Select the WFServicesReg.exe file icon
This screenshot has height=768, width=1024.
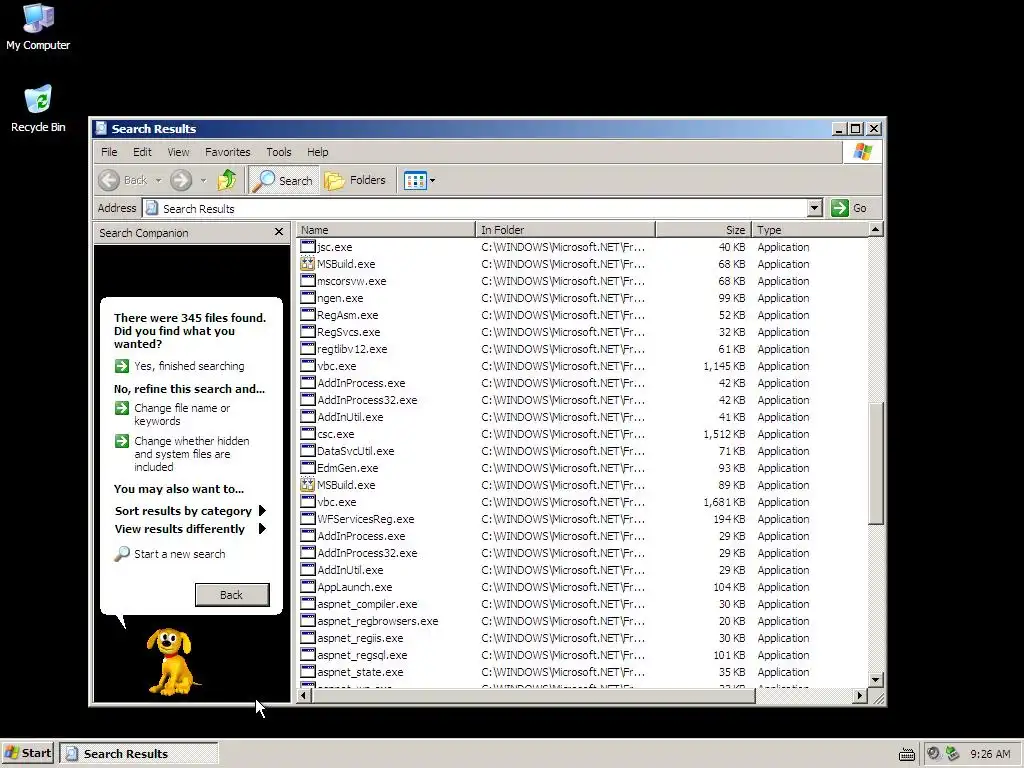click(x=308, y=519)
